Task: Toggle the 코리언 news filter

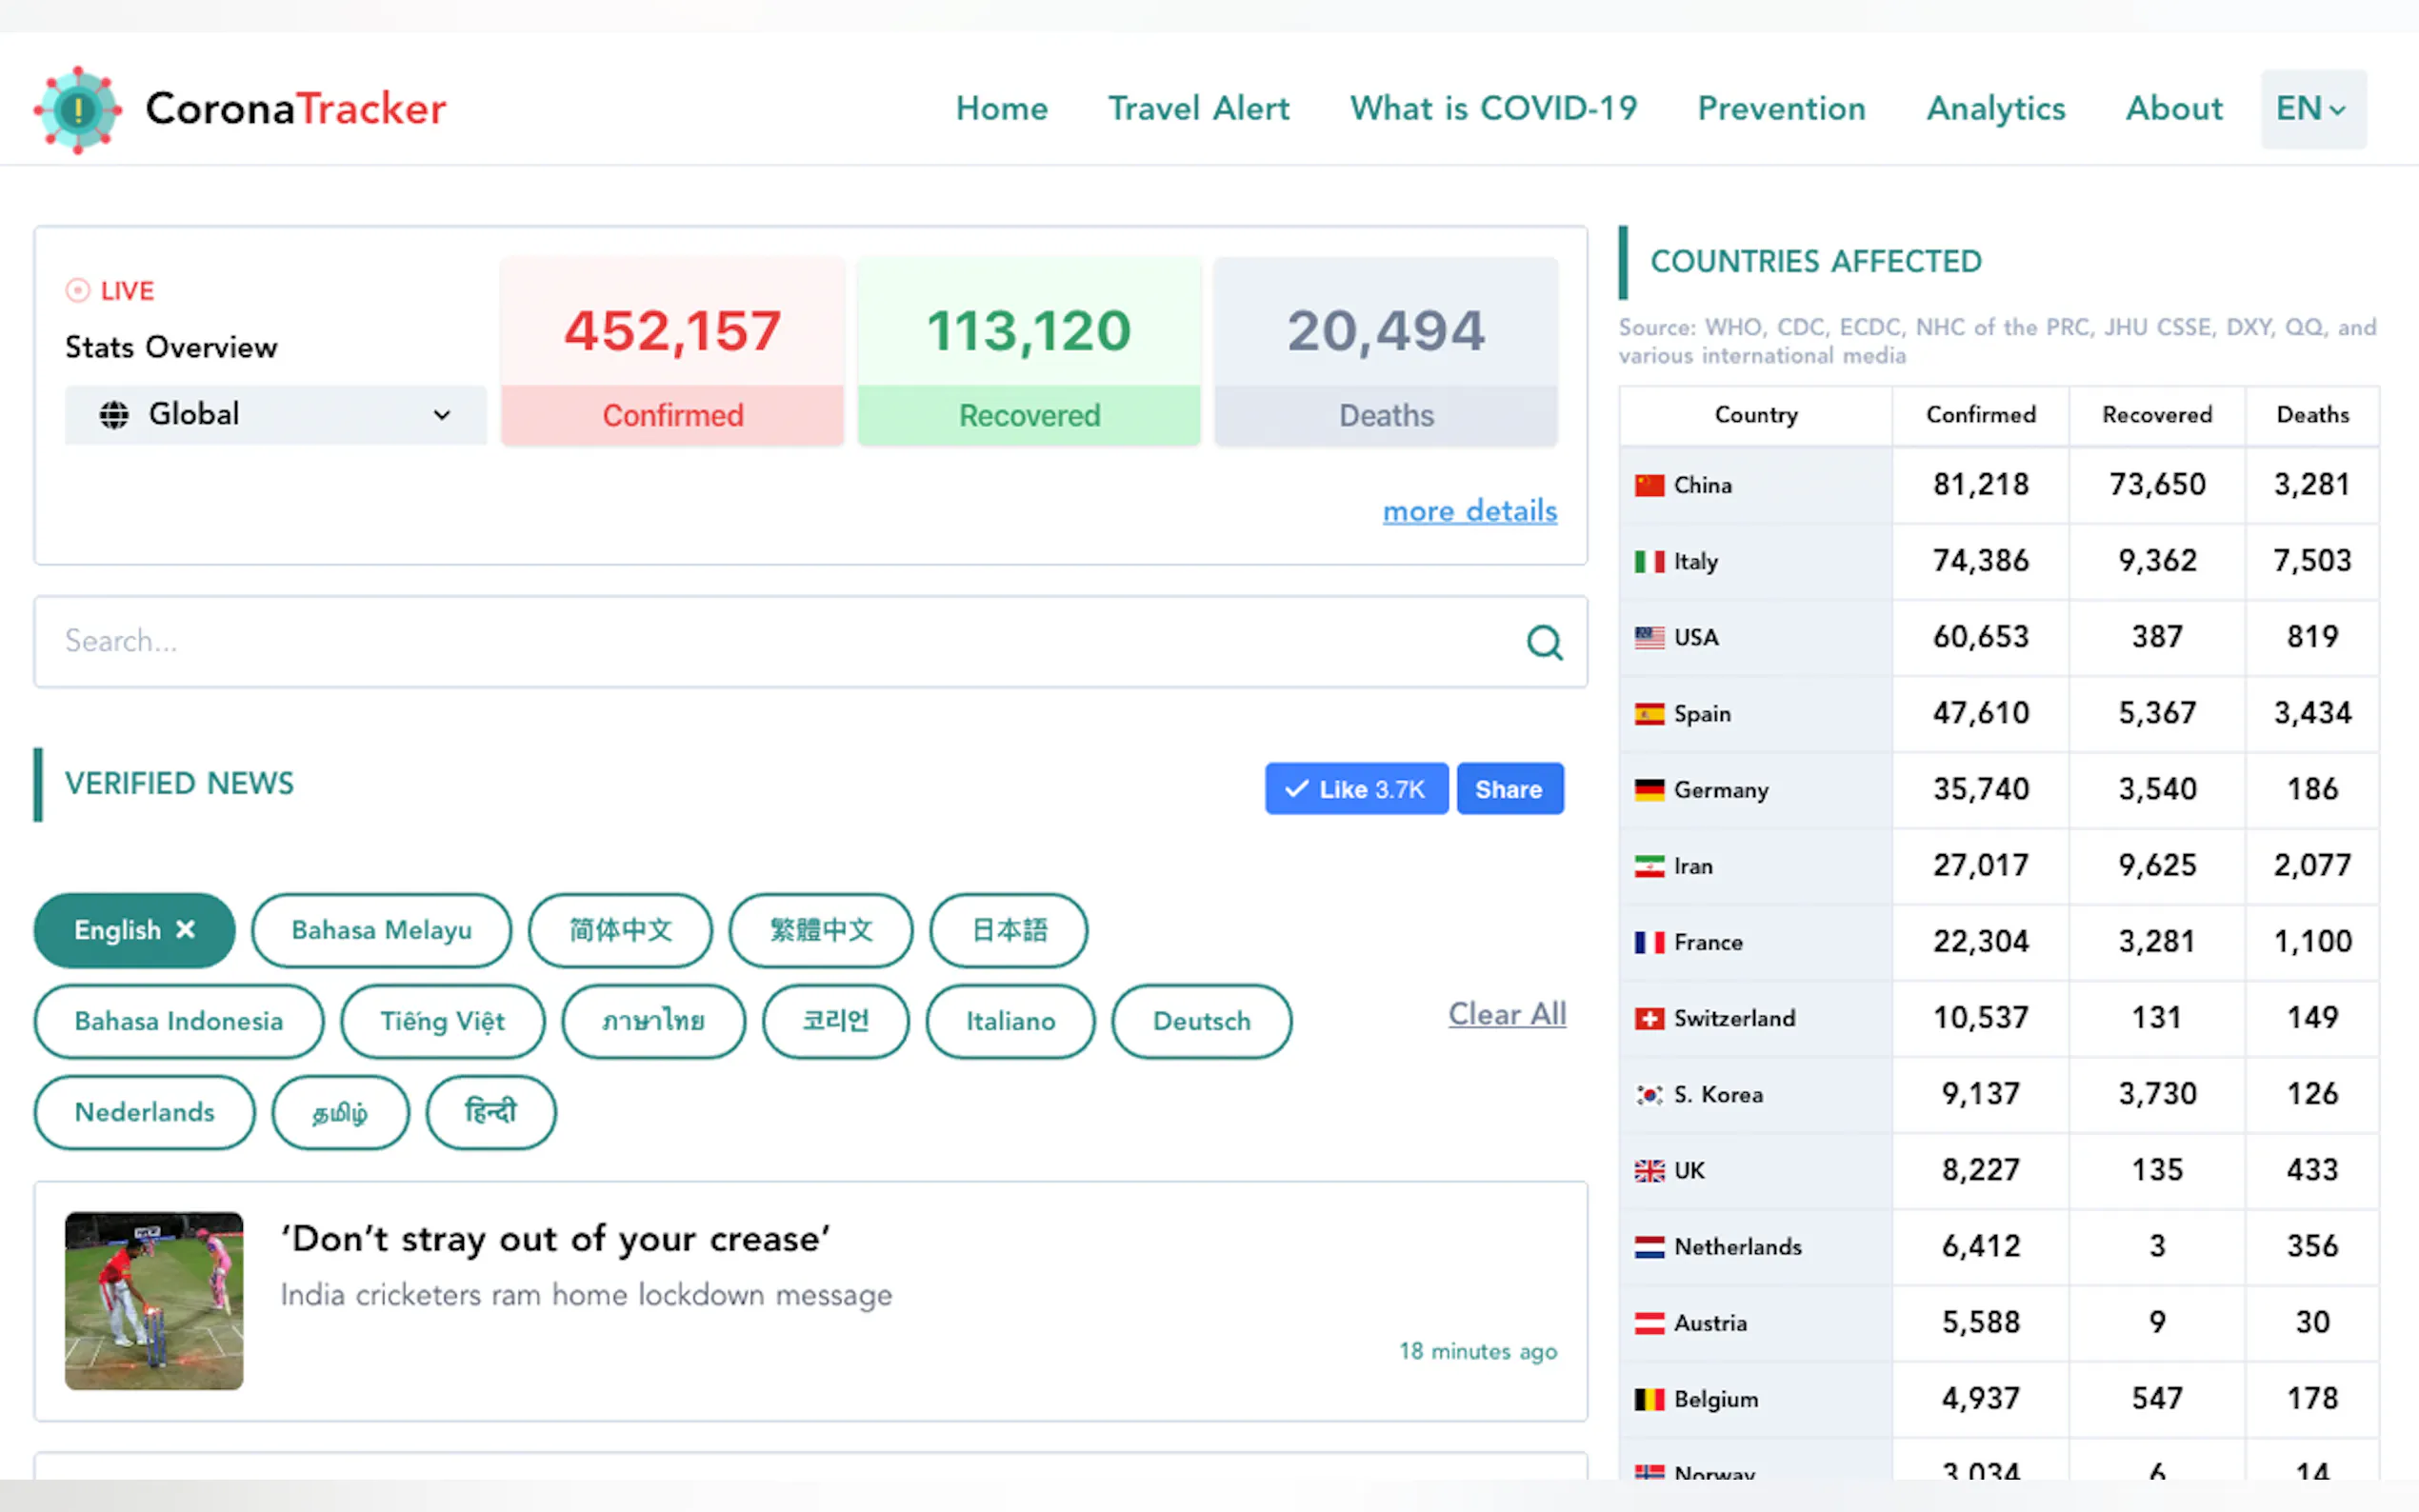Action: (836, 1021)
